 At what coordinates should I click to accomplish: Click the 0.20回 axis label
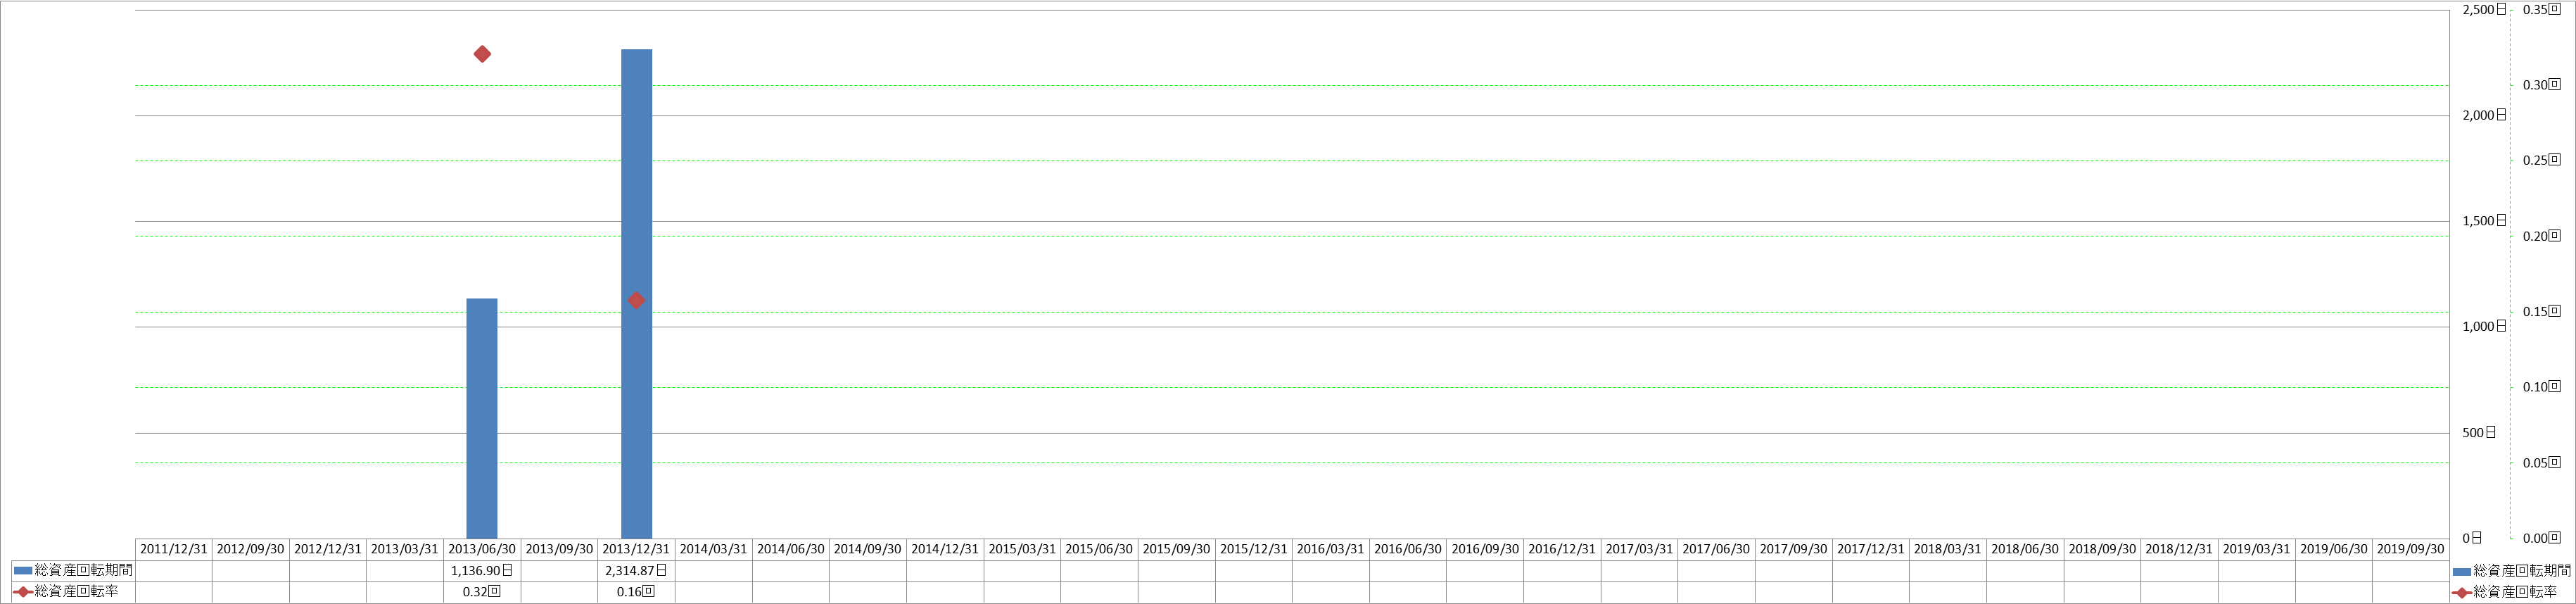[x=2541, y=236]
